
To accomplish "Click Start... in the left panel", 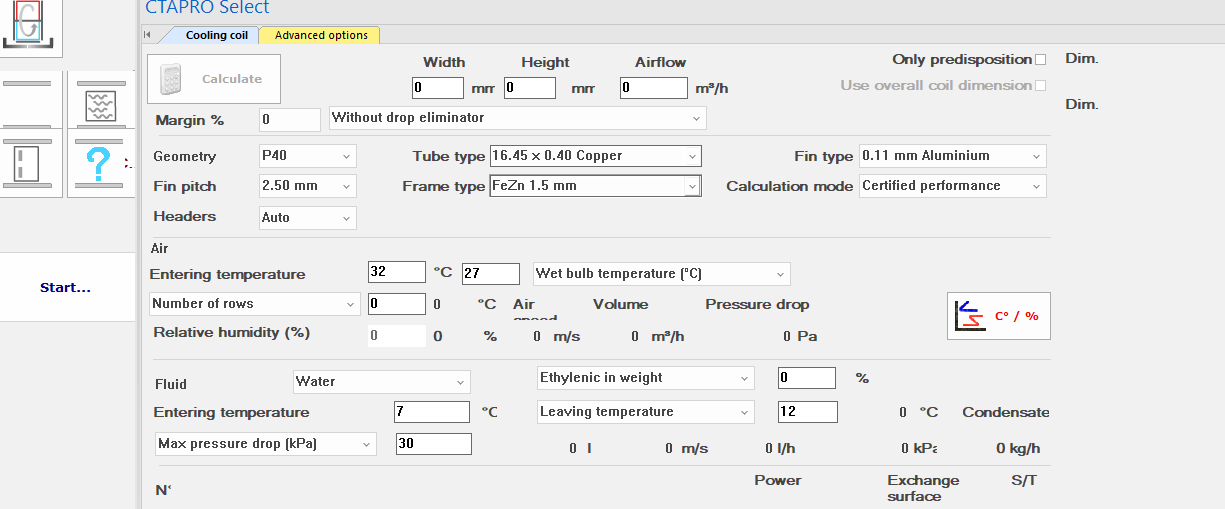I will [65, 288].
